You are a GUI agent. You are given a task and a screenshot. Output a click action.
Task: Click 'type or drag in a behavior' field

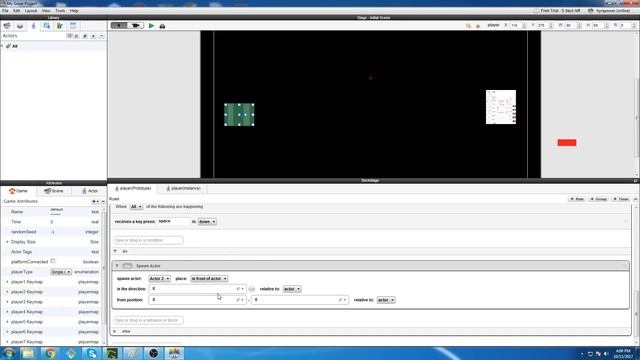click(x=149, y=320)
